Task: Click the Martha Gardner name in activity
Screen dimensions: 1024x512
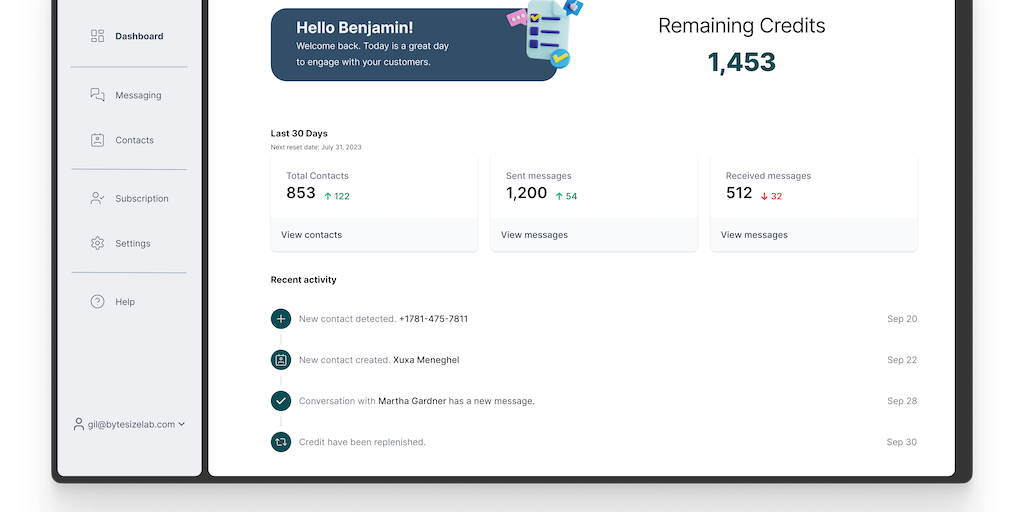Action: click(x=411, y=401)
